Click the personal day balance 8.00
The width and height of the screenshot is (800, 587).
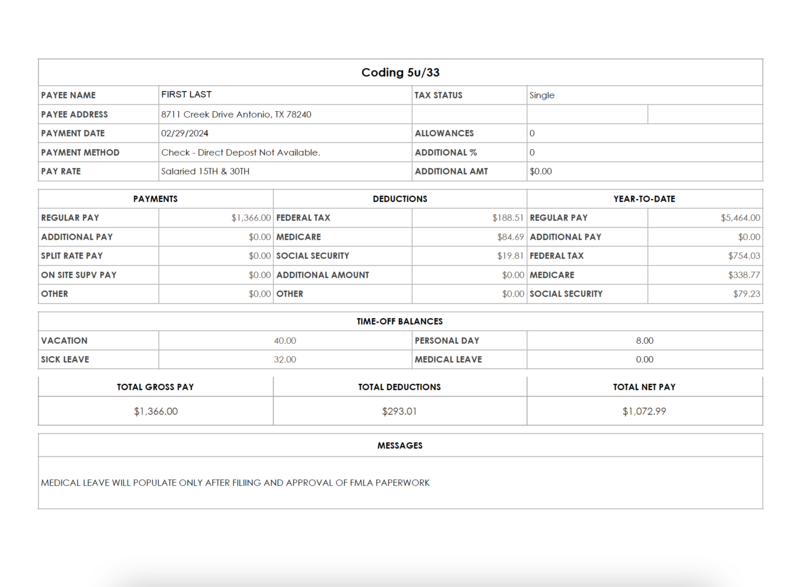click(644, 340)
